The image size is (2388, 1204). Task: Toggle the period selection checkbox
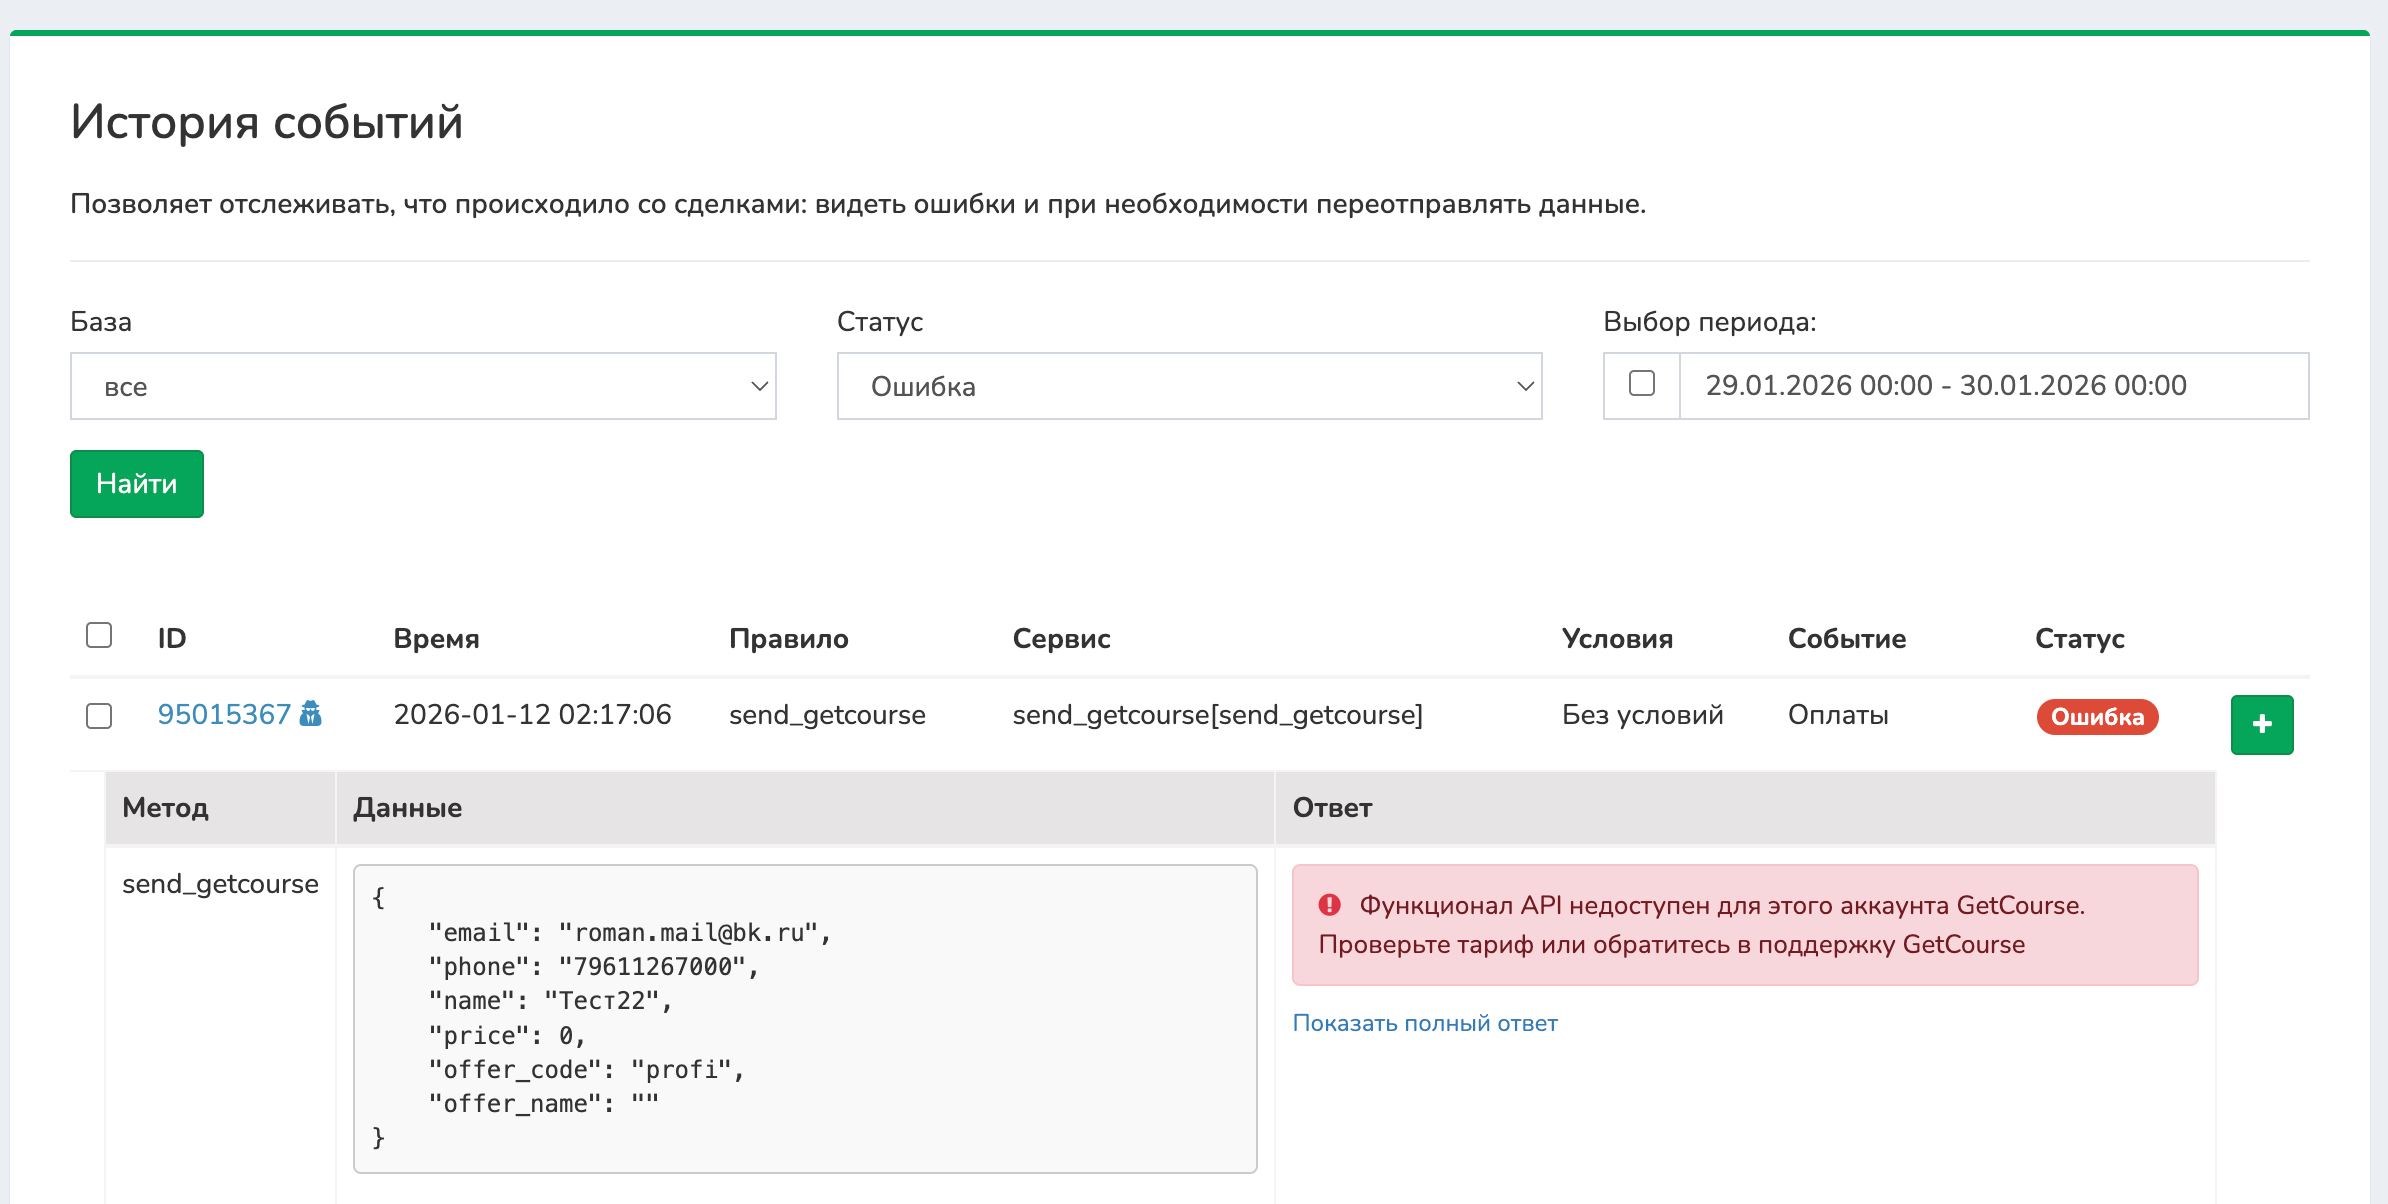tap(1641, 384)
